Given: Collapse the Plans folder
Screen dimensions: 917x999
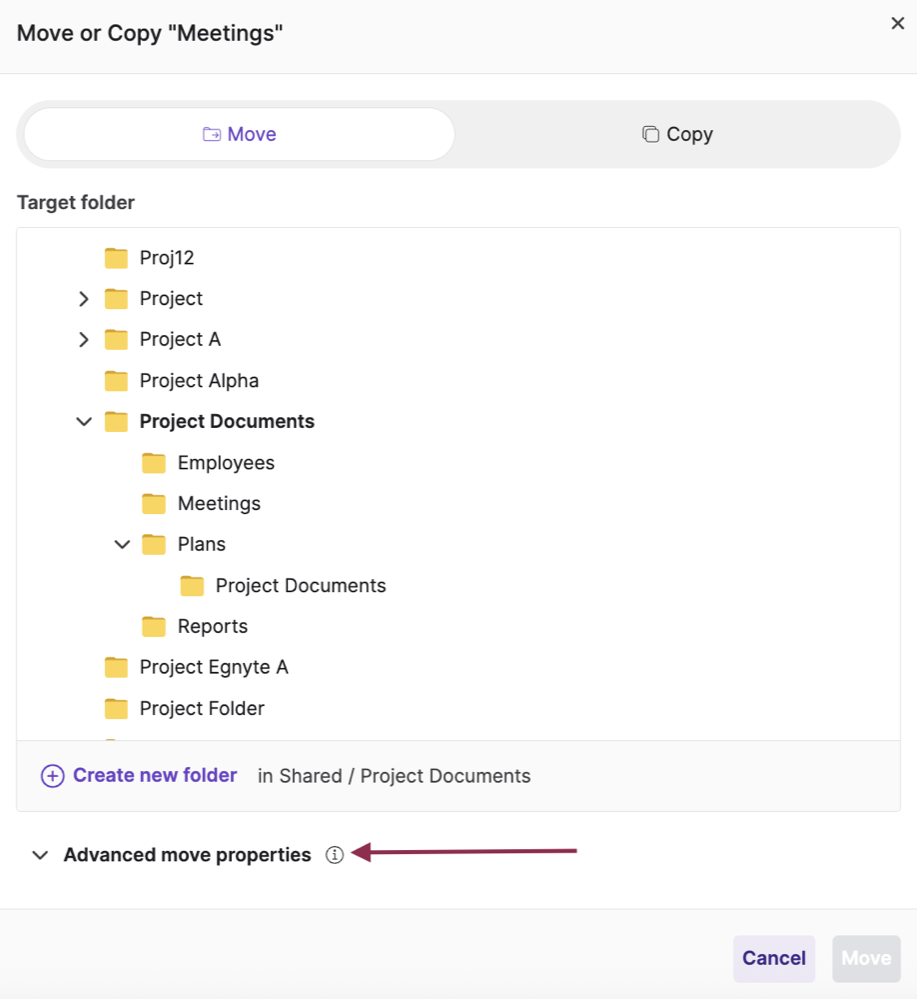Looking at the screenshot, I should 122,544.
